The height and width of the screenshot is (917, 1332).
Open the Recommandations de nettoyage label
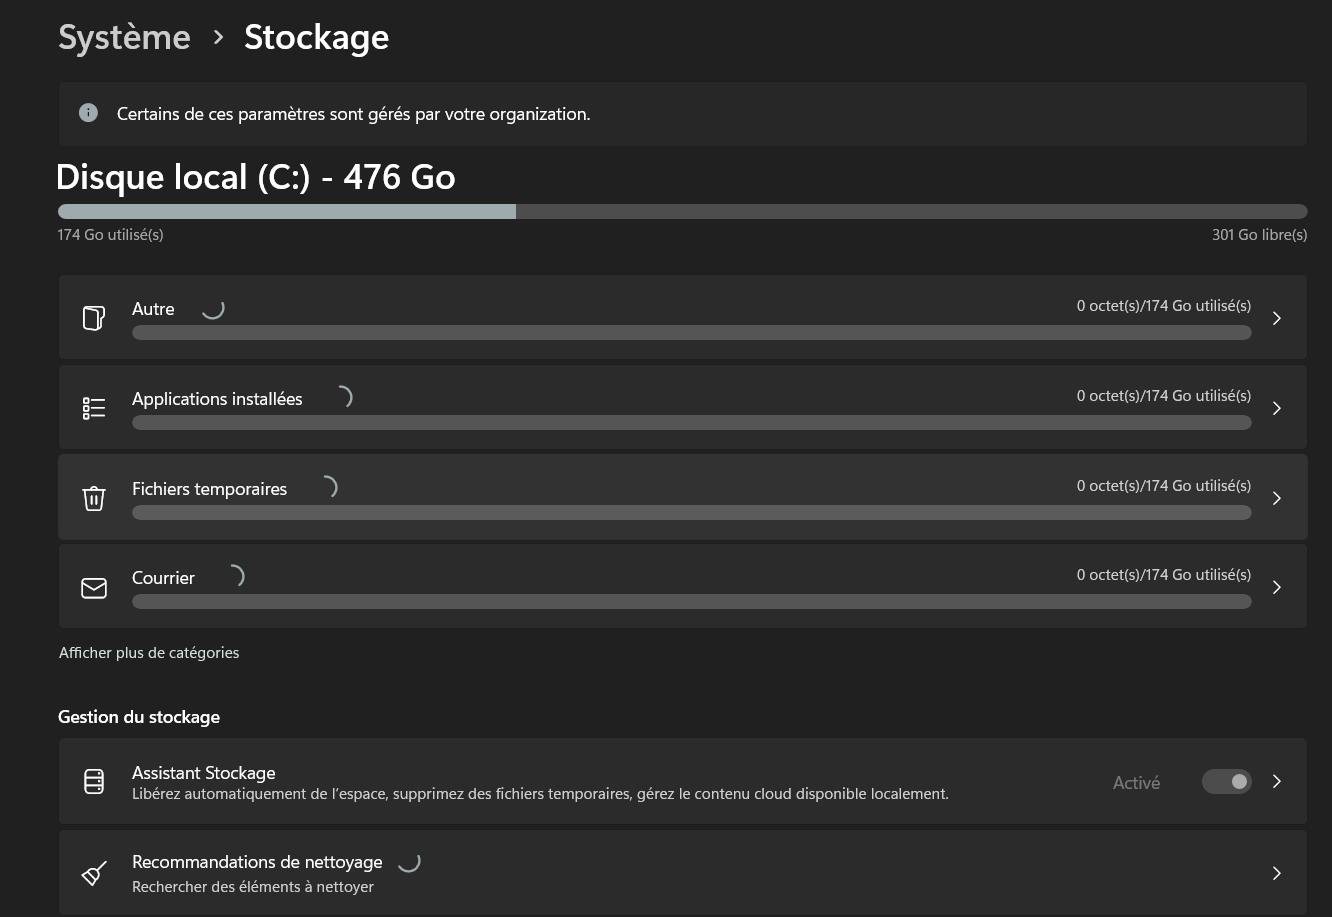point(257,862)
